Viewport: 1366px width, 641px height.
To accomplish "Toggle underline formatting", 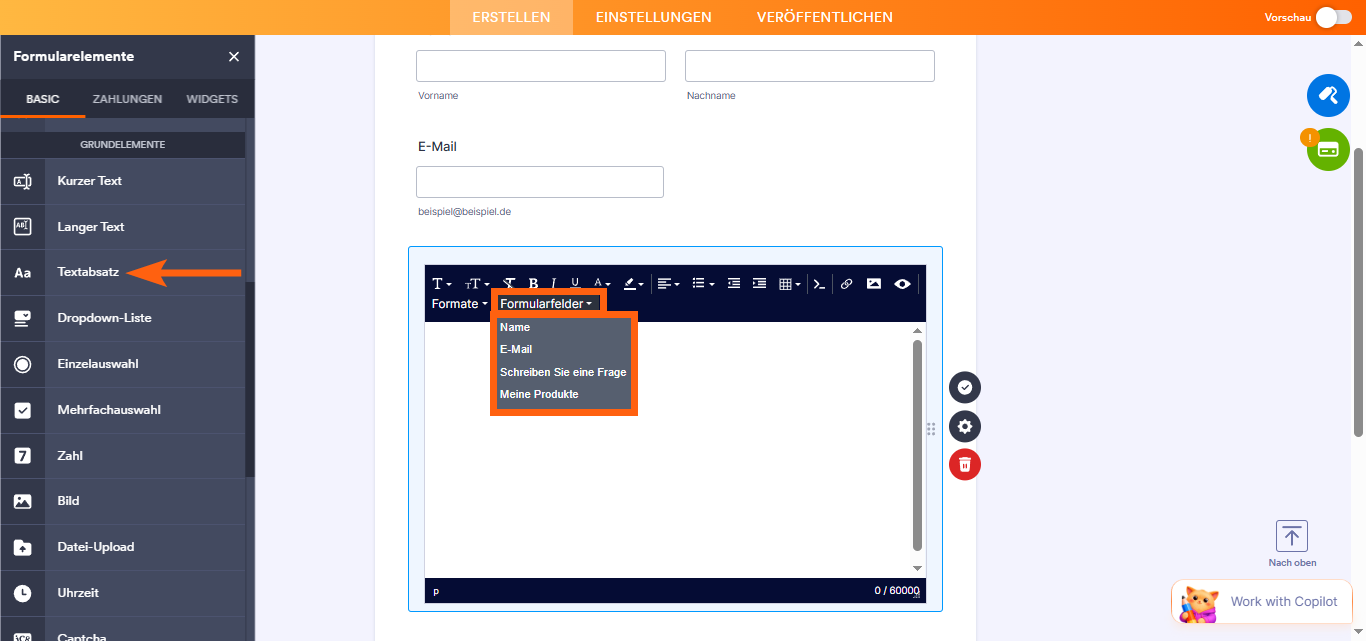I will click(x=575, y=284).
